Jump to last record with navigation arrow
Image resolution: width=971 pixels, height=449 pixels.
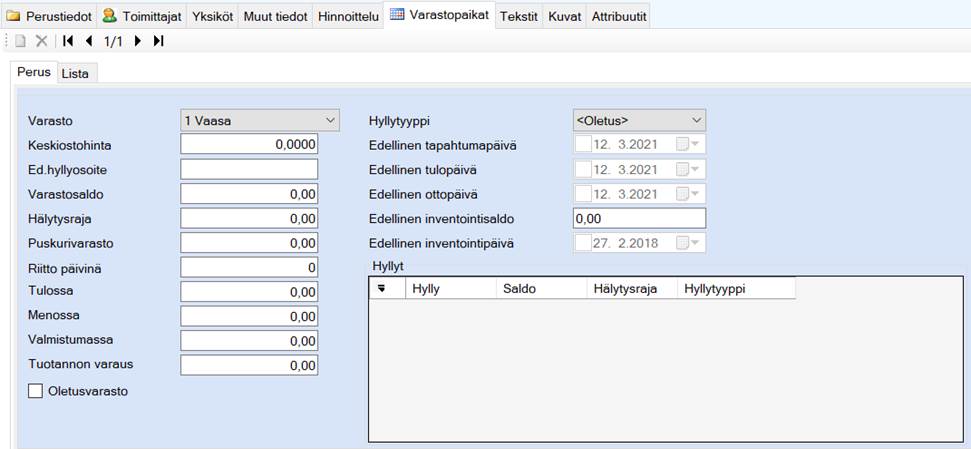pos(158,41)
